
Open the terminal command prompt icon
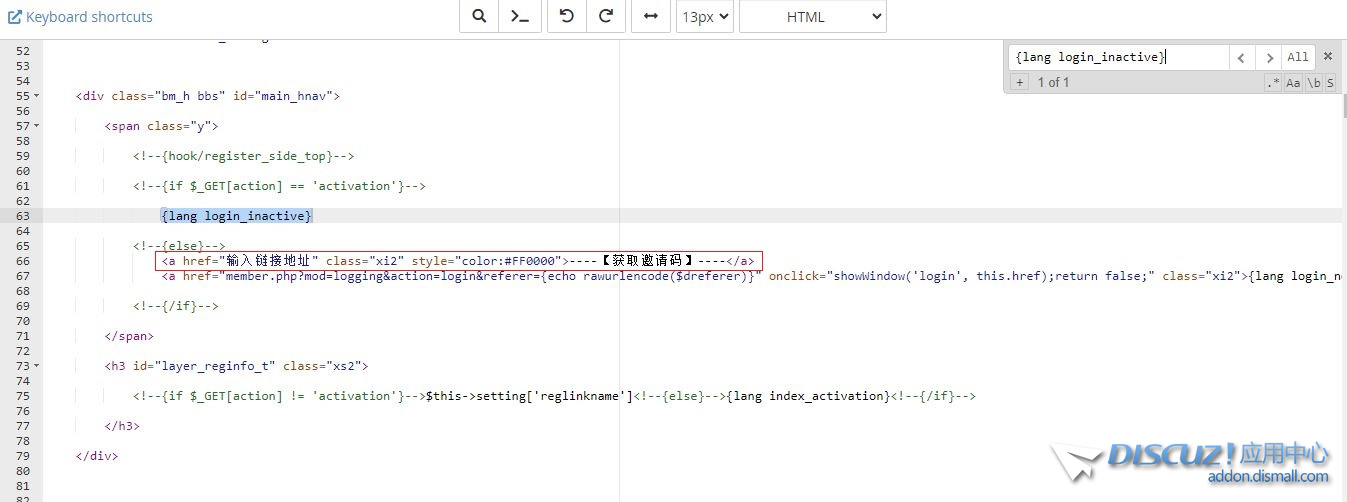pyautogui.click(x=520, y=16)
